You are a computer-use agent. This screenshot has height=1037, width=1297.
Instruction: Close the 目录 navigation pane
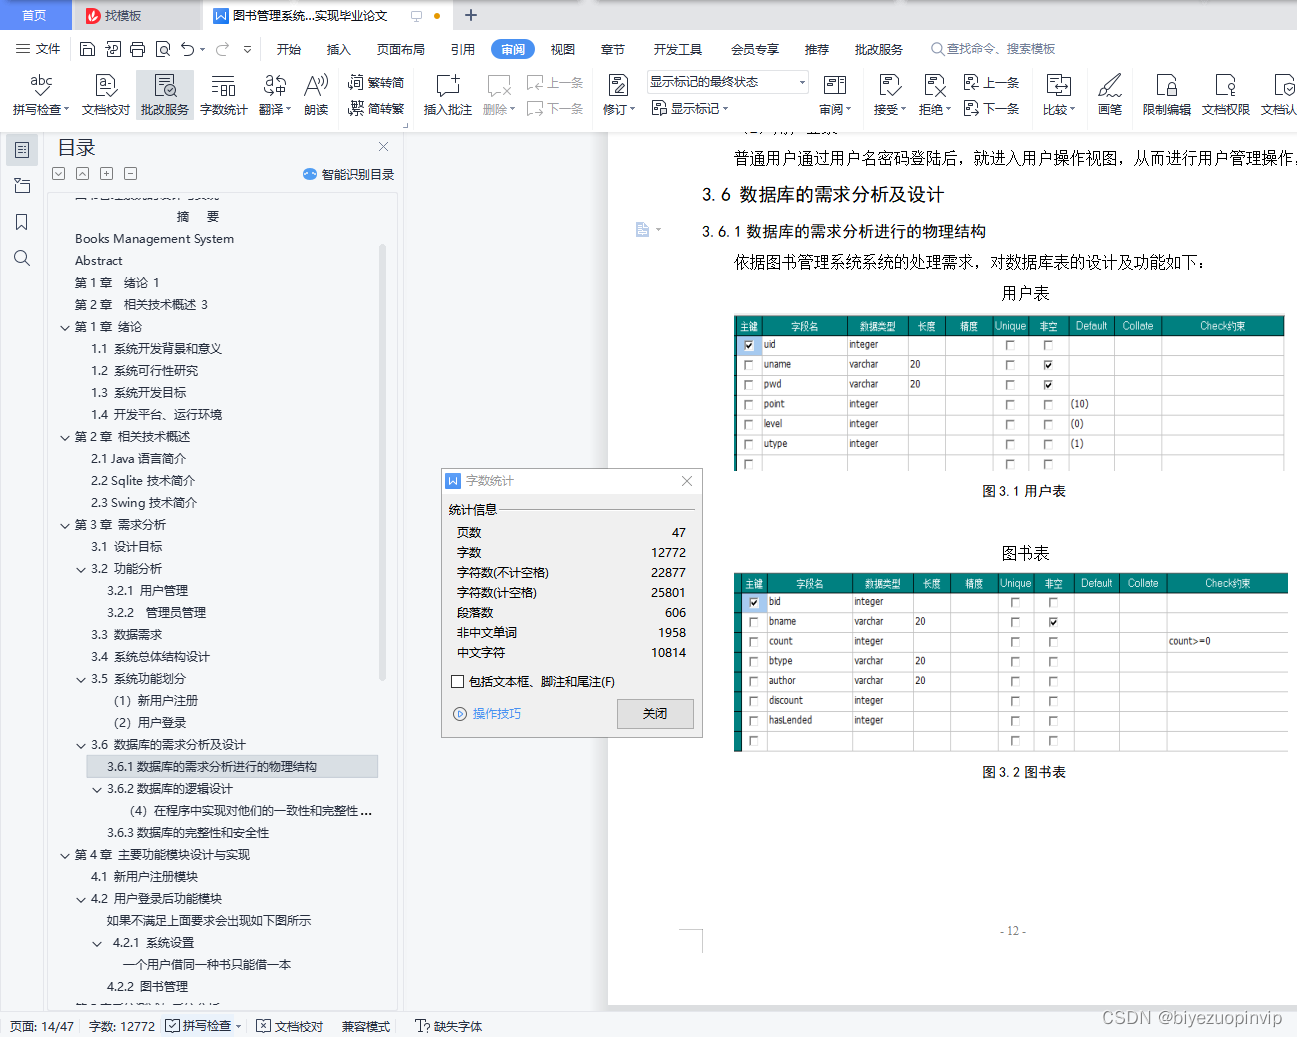point(383,147)
